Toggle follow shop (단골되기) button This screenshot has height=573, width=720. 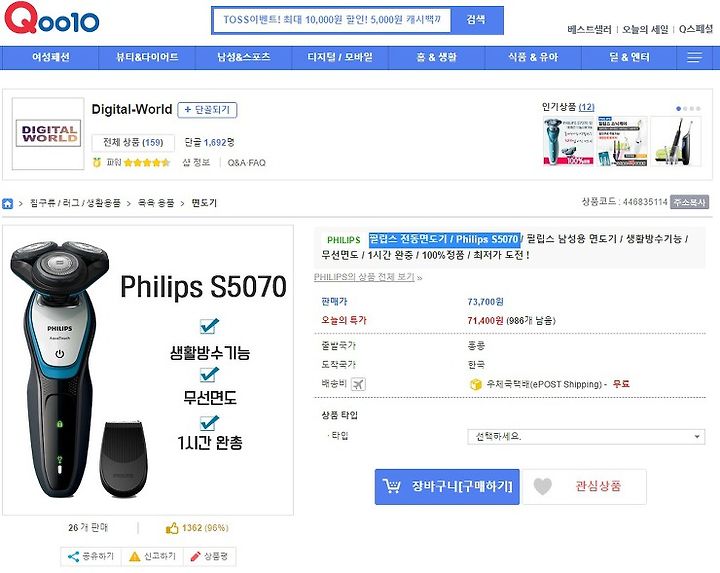coord(207,110)
